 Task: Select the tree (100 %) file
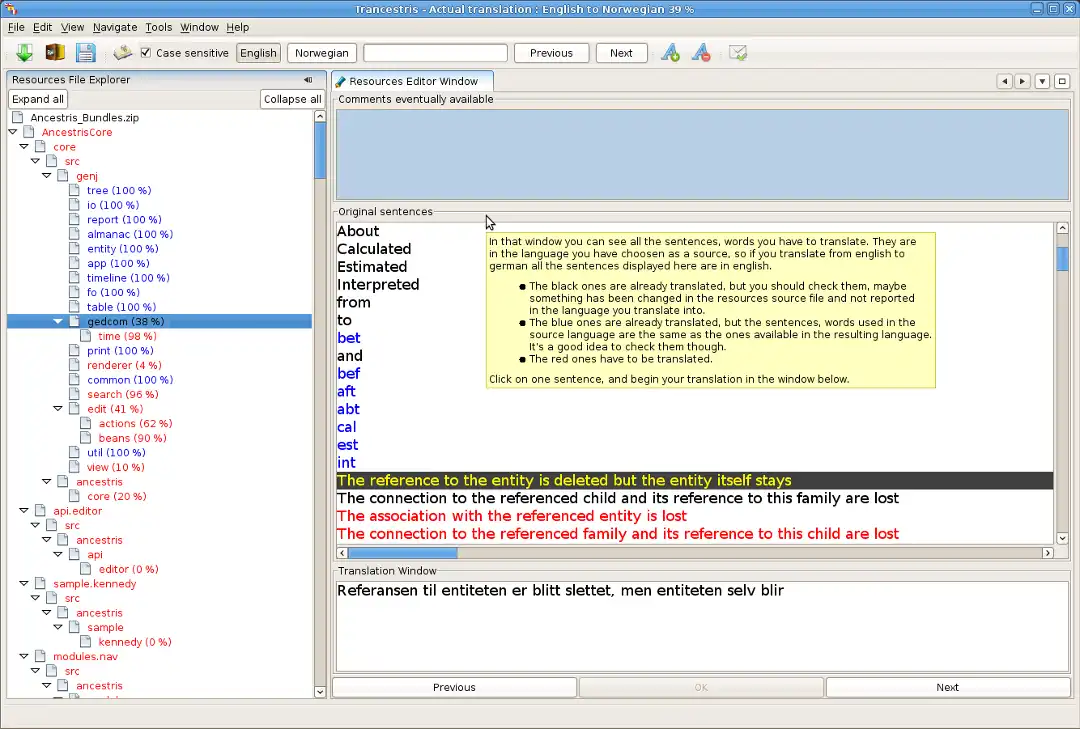(x=119, y=190)
